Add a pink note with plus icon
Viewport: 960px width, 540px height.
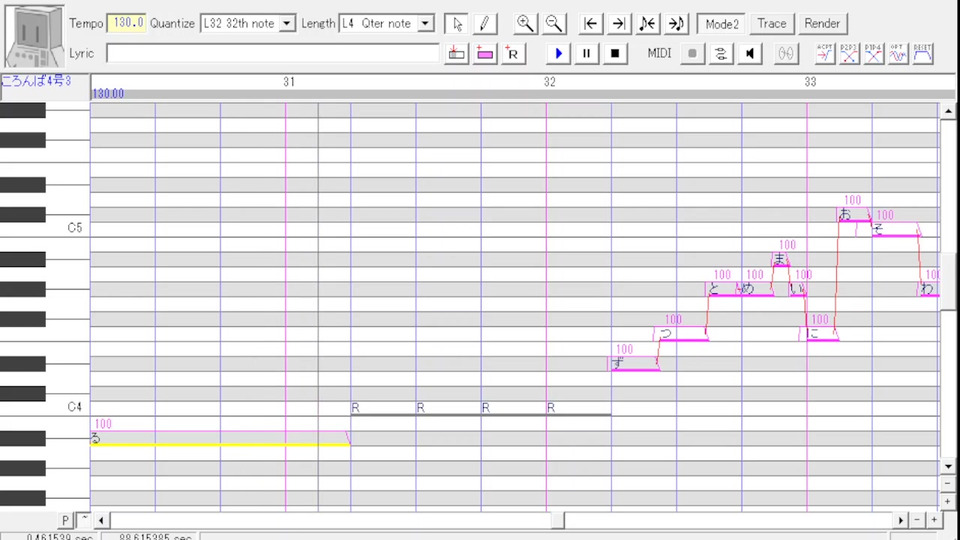tap(484, 53)
